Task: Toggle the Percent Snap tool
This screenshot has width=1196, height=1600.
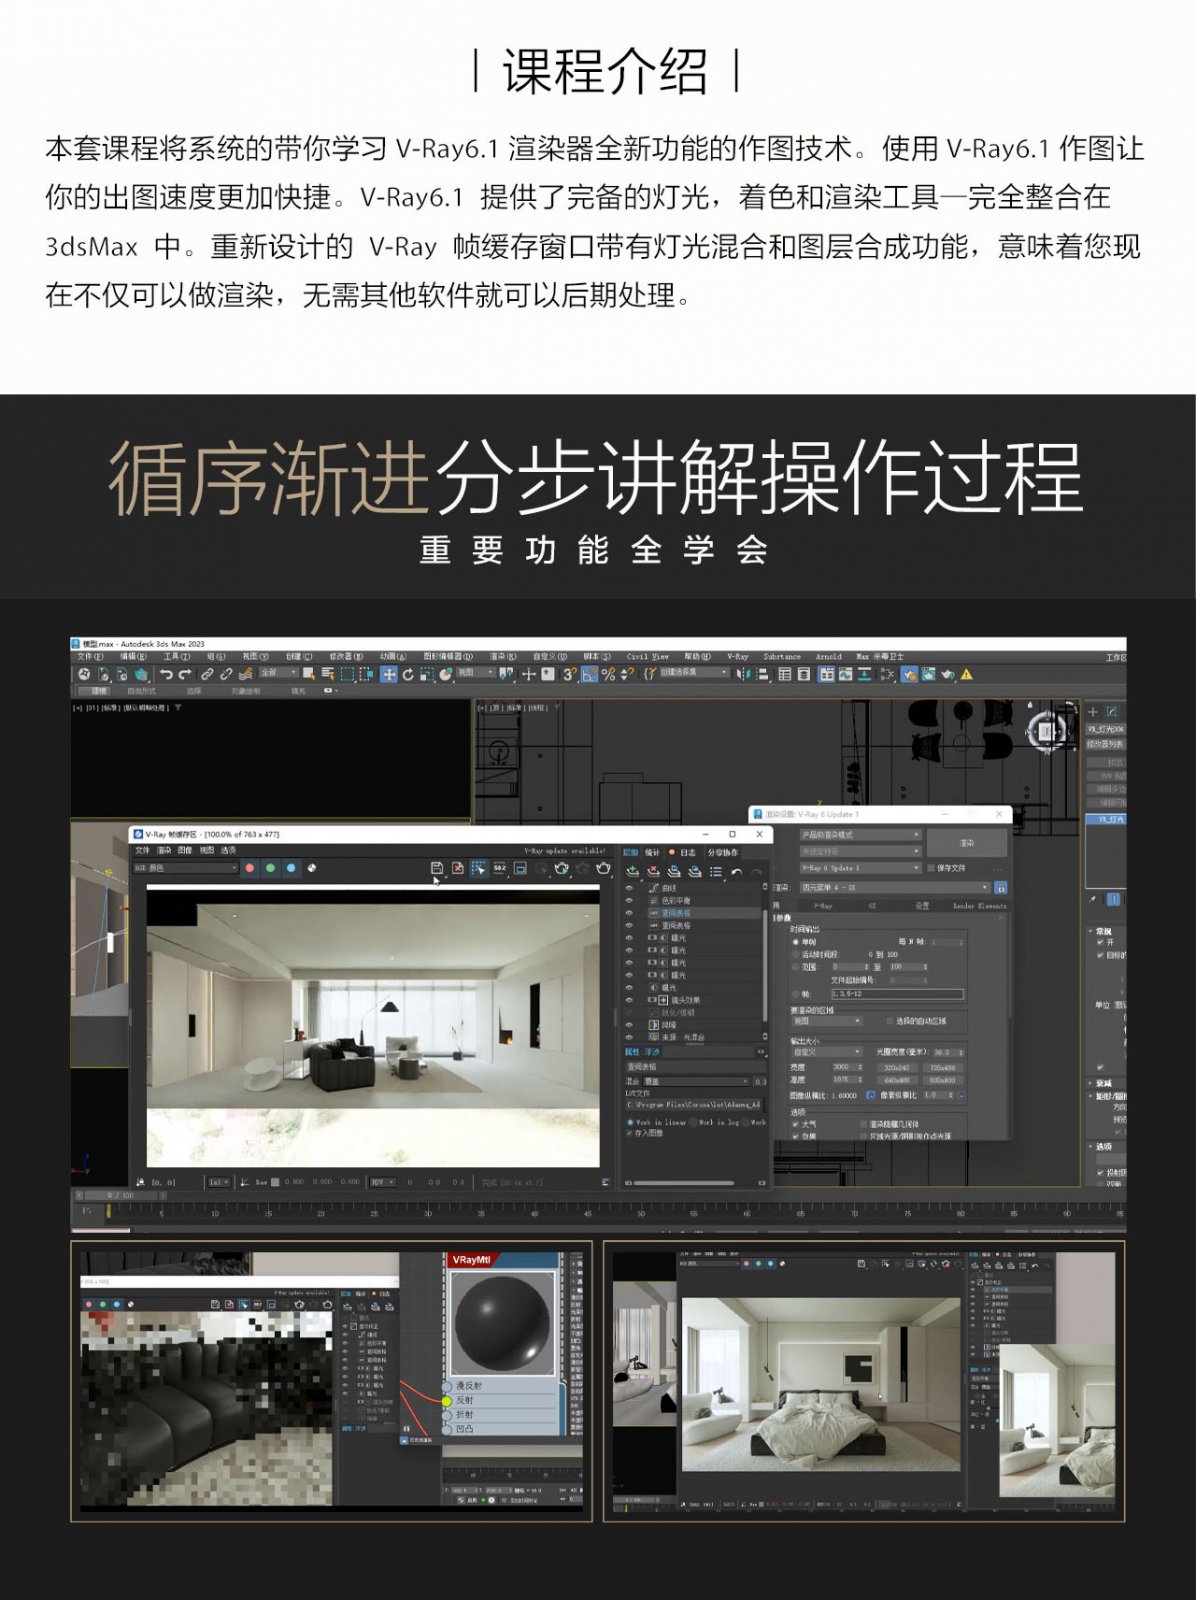Action: coord(608,675)
